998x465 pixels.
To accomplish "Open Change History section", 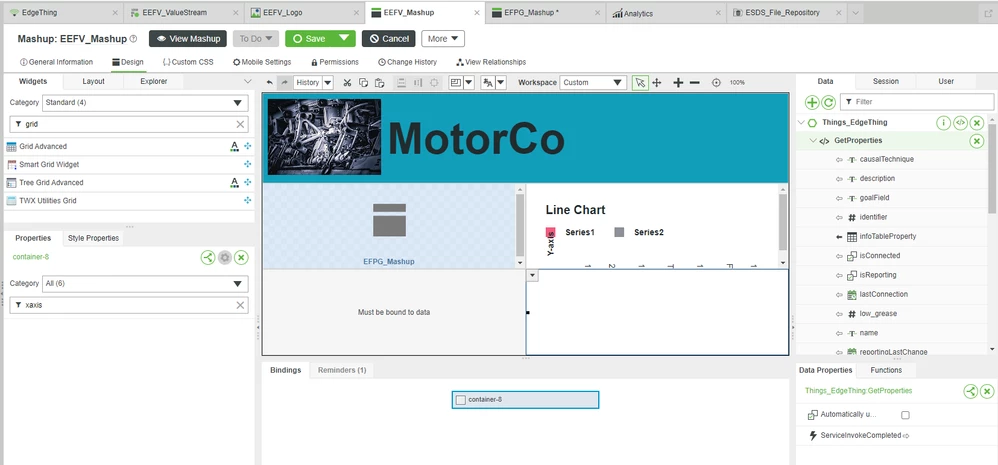I will [407, 62].
